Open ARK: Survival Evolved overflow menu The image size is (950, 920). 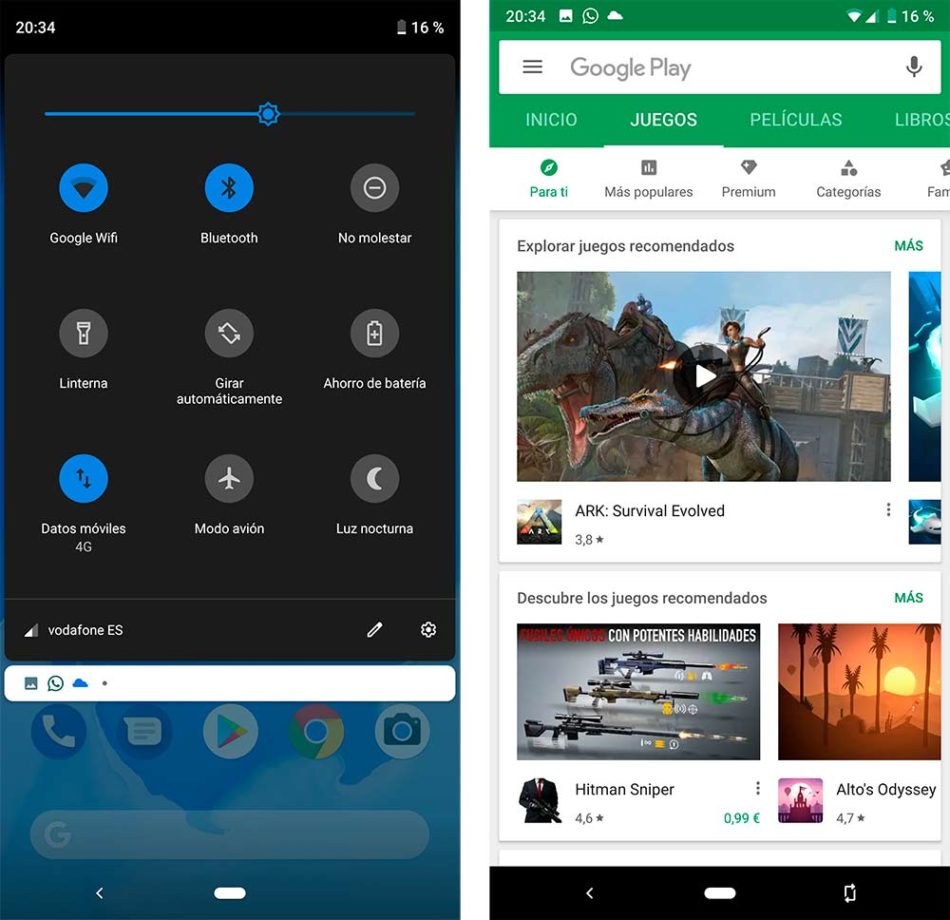(x=888, y=510)
